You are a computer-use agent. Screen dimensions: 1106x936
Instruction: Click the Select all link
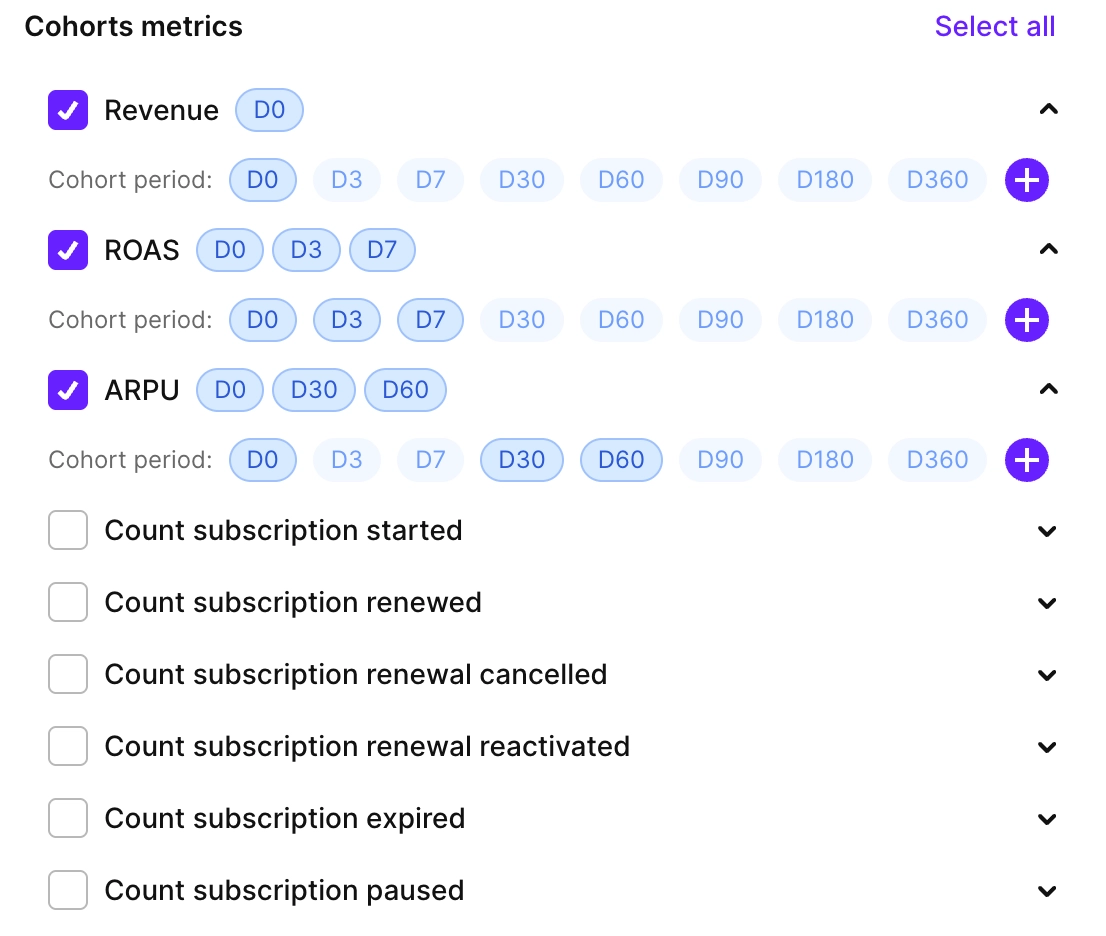pyautogui.click(x=994, y=26)
